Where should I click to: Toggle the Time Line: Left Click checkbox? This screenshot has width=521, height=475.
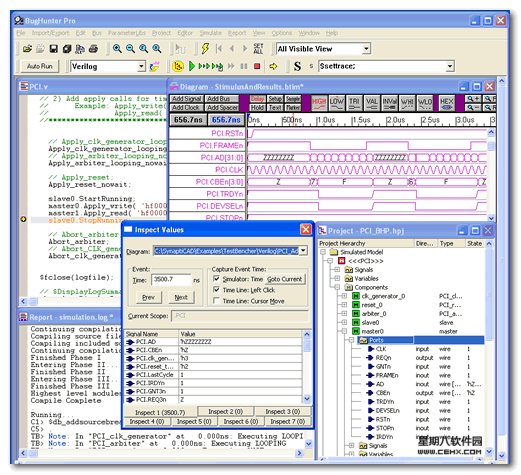216,290
